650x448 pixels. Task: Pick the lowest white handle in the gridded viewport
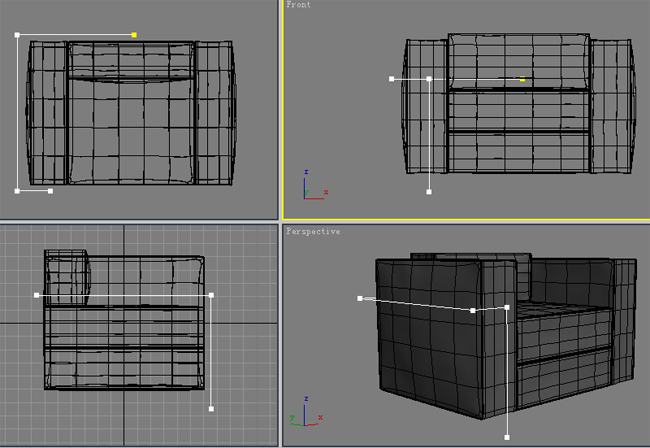pyautogui.click(x=211, y=409)
